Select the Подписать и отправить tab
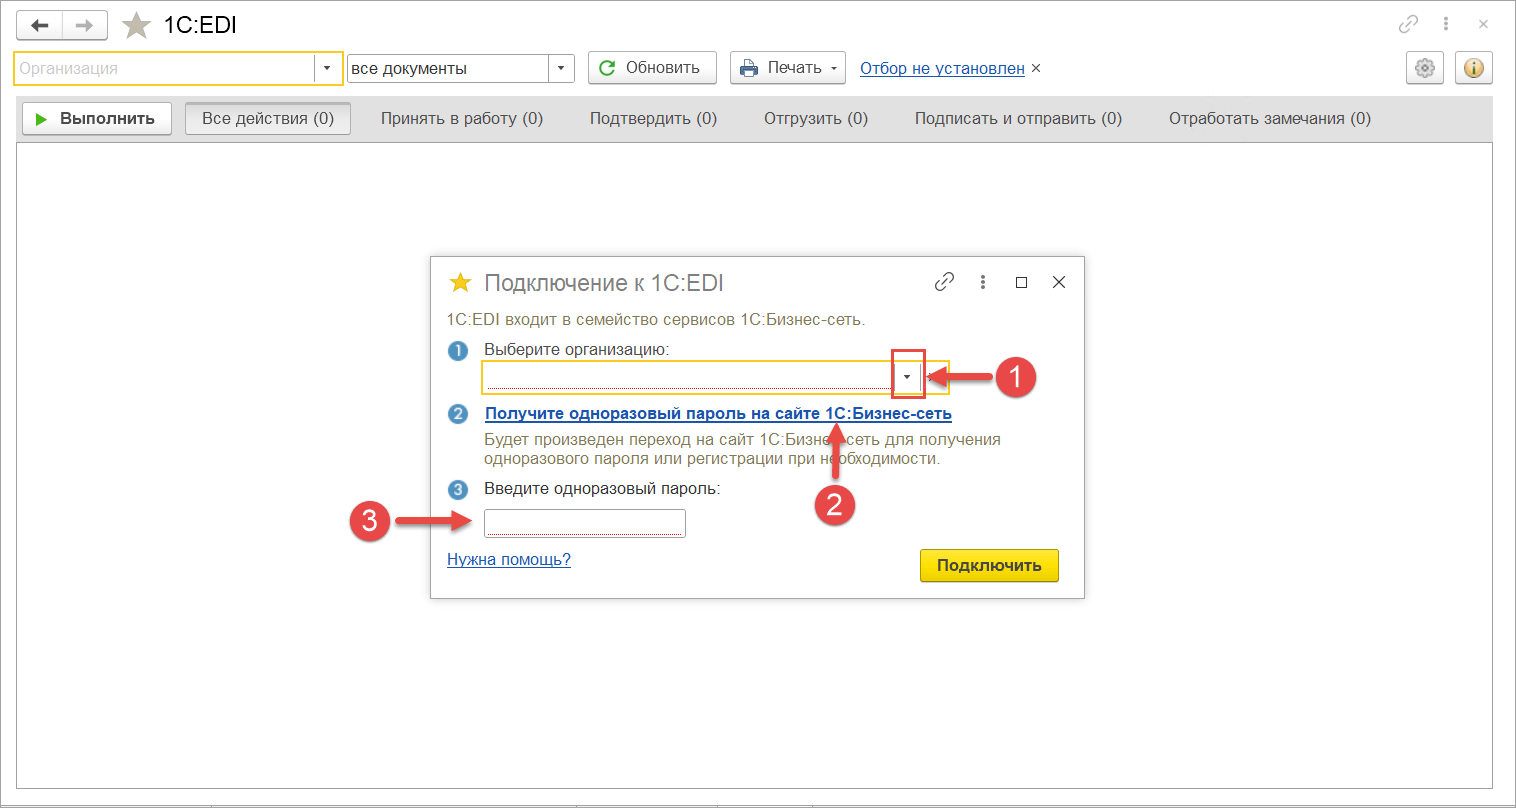The width and height of the screenshot is (1516, 808). (1017, 118)
